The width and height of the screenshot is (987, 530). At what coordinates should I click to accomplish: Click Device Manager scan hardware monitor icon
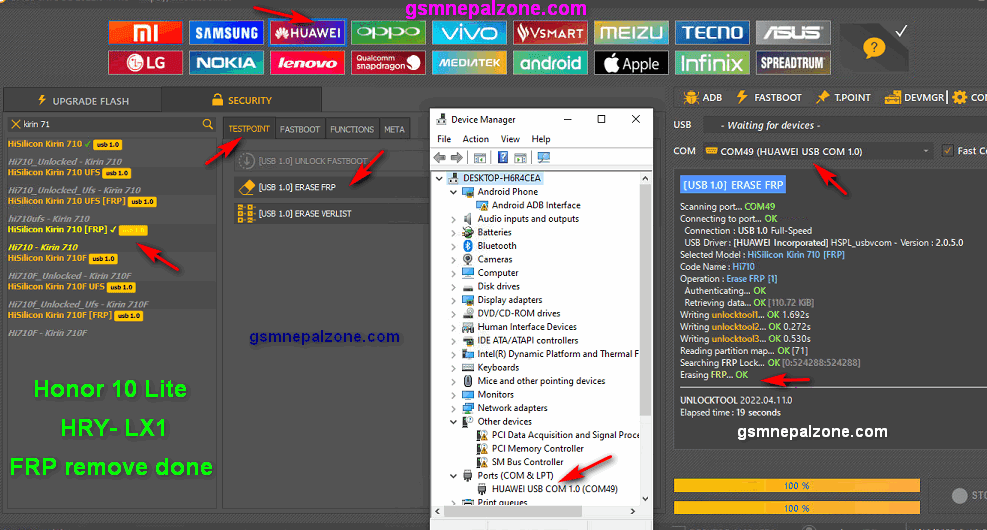pyautogui.click(x=543, y=157)
